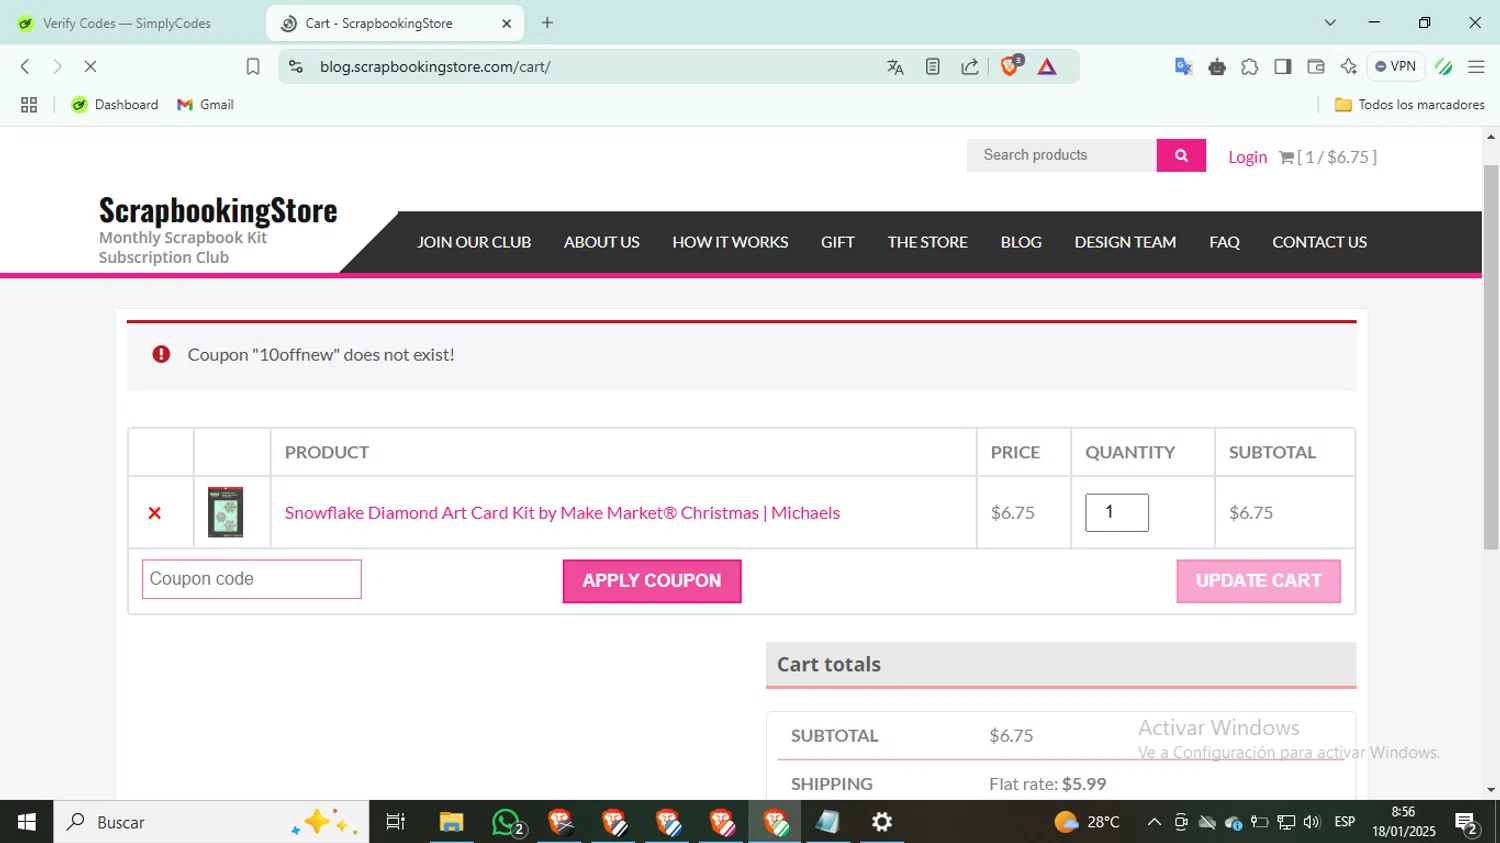Click the browser forward arrow
1500x843 pixels.
[x=57, y=66]
